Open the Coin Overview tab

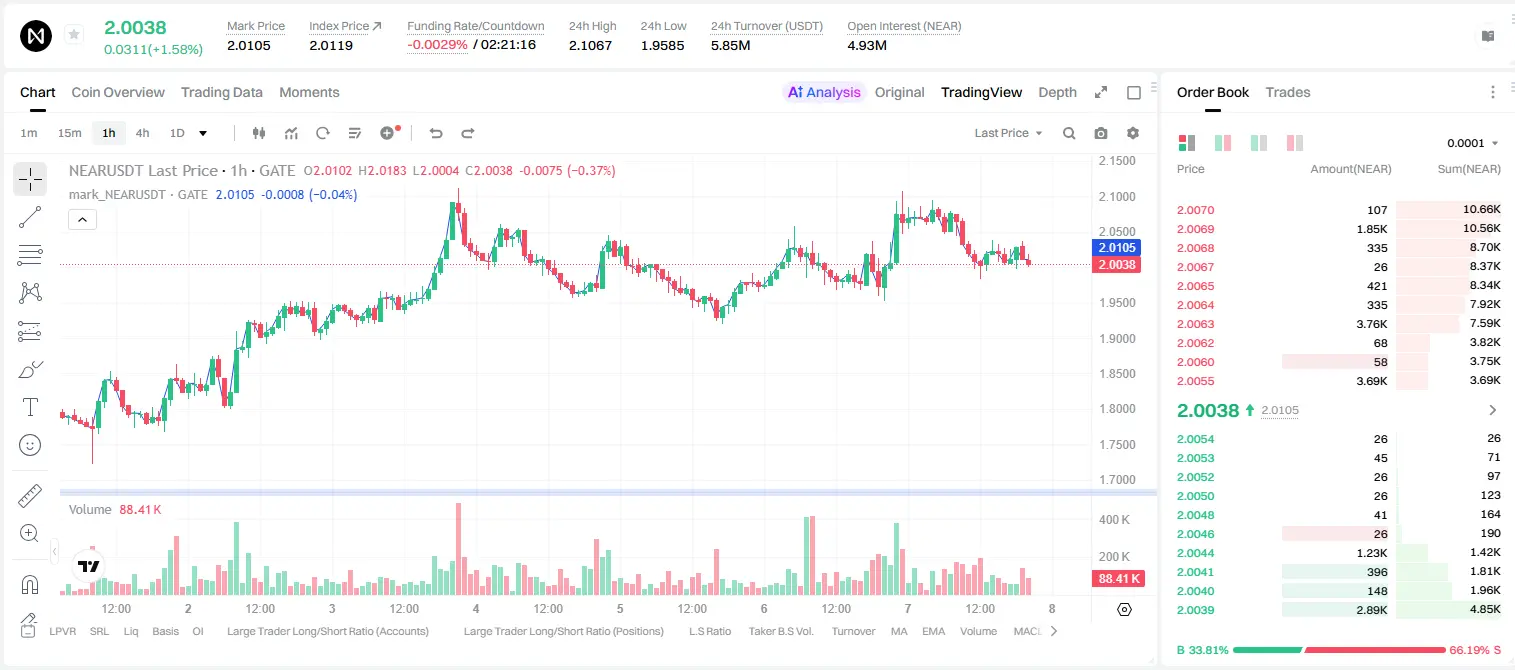point(118,92)
